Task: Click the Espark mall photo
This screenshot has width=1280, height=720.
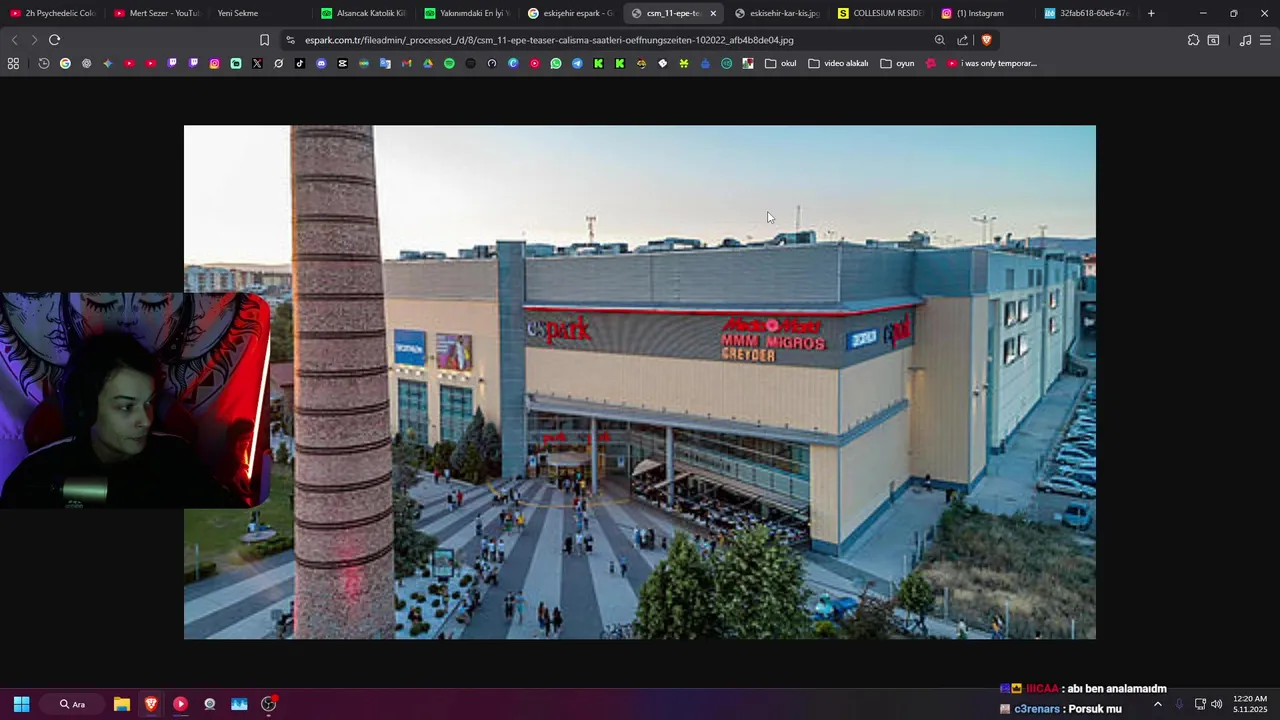Action: click(x=640, y=382)
